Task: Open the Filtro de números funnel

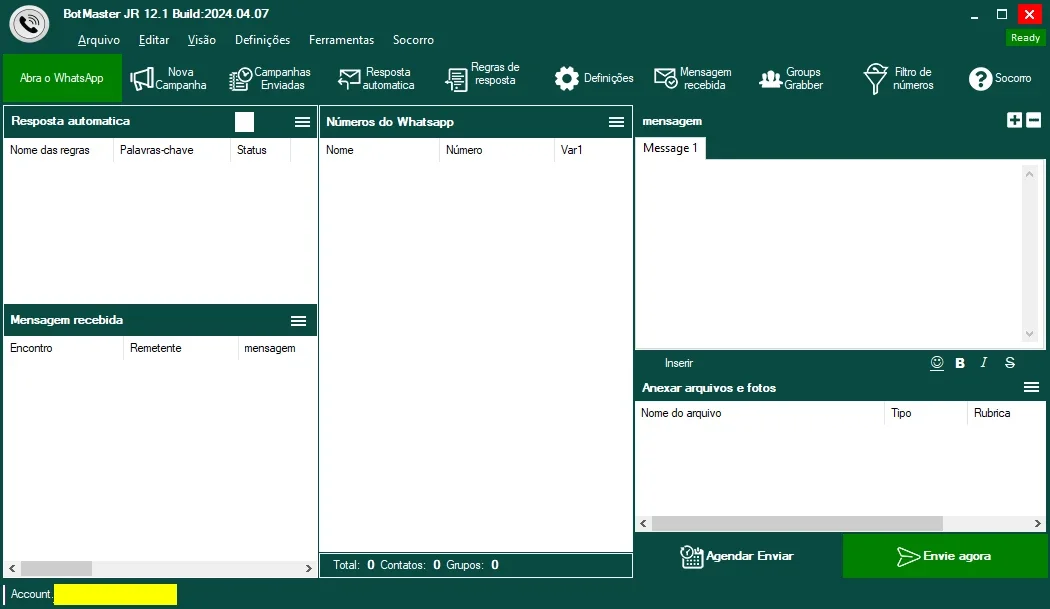Action: coord(875,78)
